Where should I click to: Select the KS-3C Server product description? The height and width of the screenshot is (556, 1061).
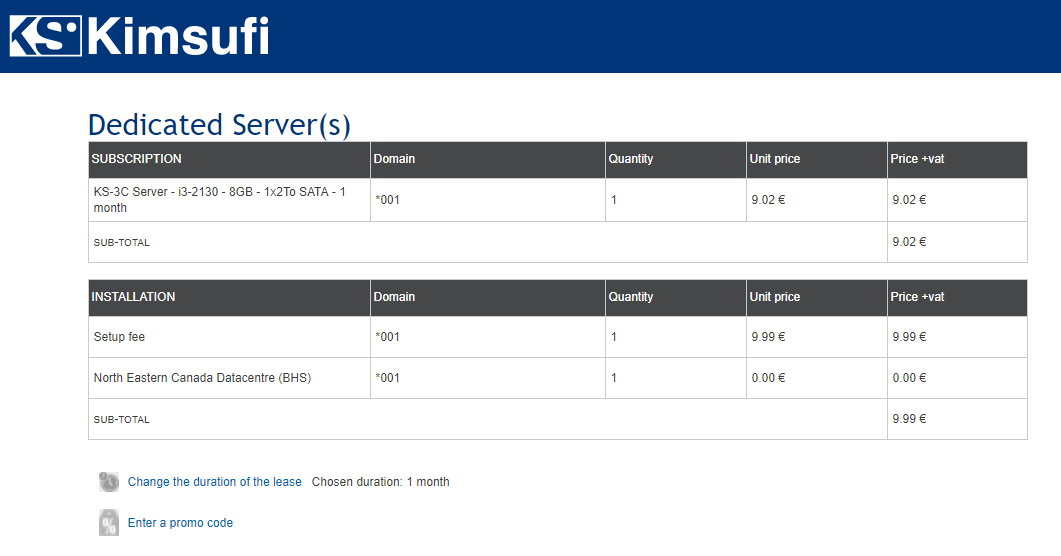tap(219, 200)
